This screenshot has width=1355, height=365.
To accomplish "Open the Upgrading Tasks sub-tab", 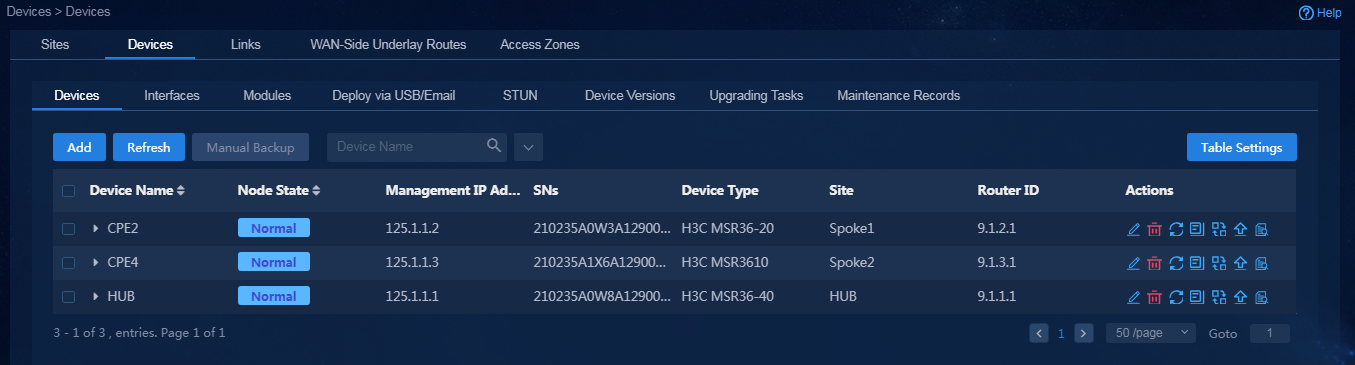I will (756, 96).
